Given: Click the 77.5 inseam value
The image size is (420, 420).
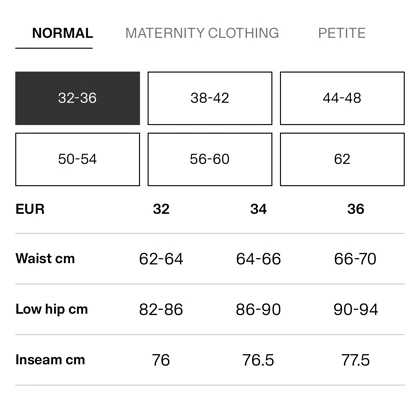Looking at the screenshot, I should point(356,360).
